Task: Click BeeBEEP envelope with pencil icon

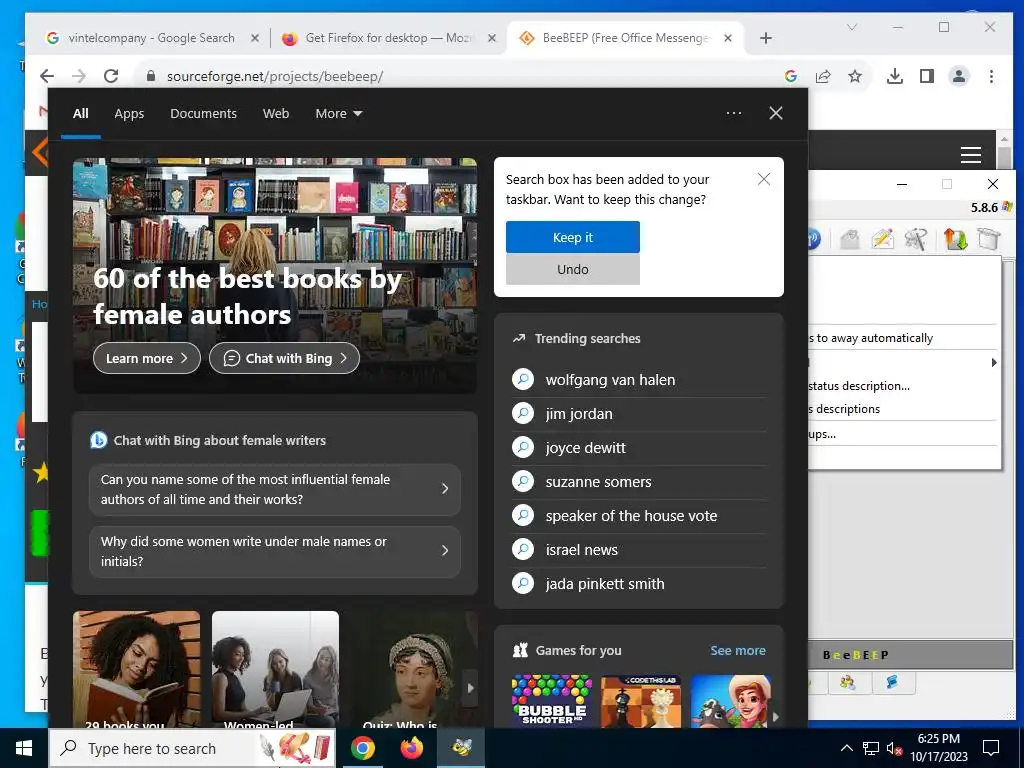Action: tap(882, 239)
